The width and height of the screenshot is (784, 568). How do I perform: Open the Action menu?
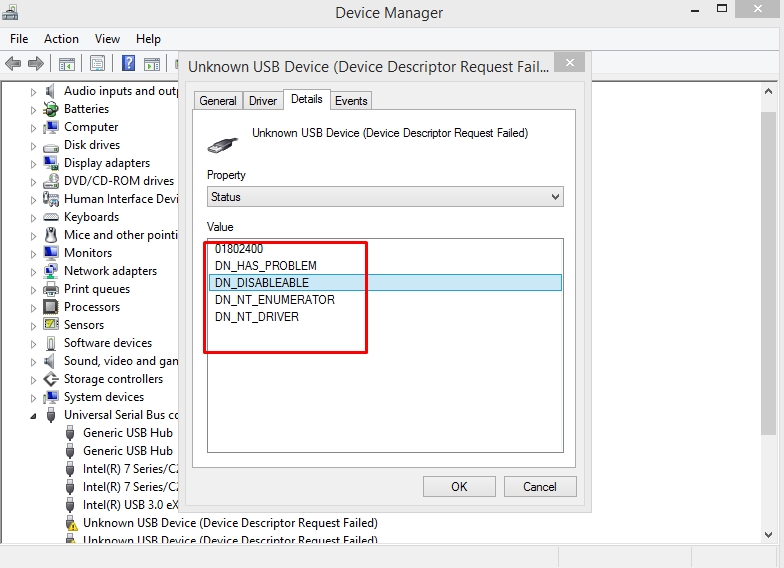[x=61, y=39]
